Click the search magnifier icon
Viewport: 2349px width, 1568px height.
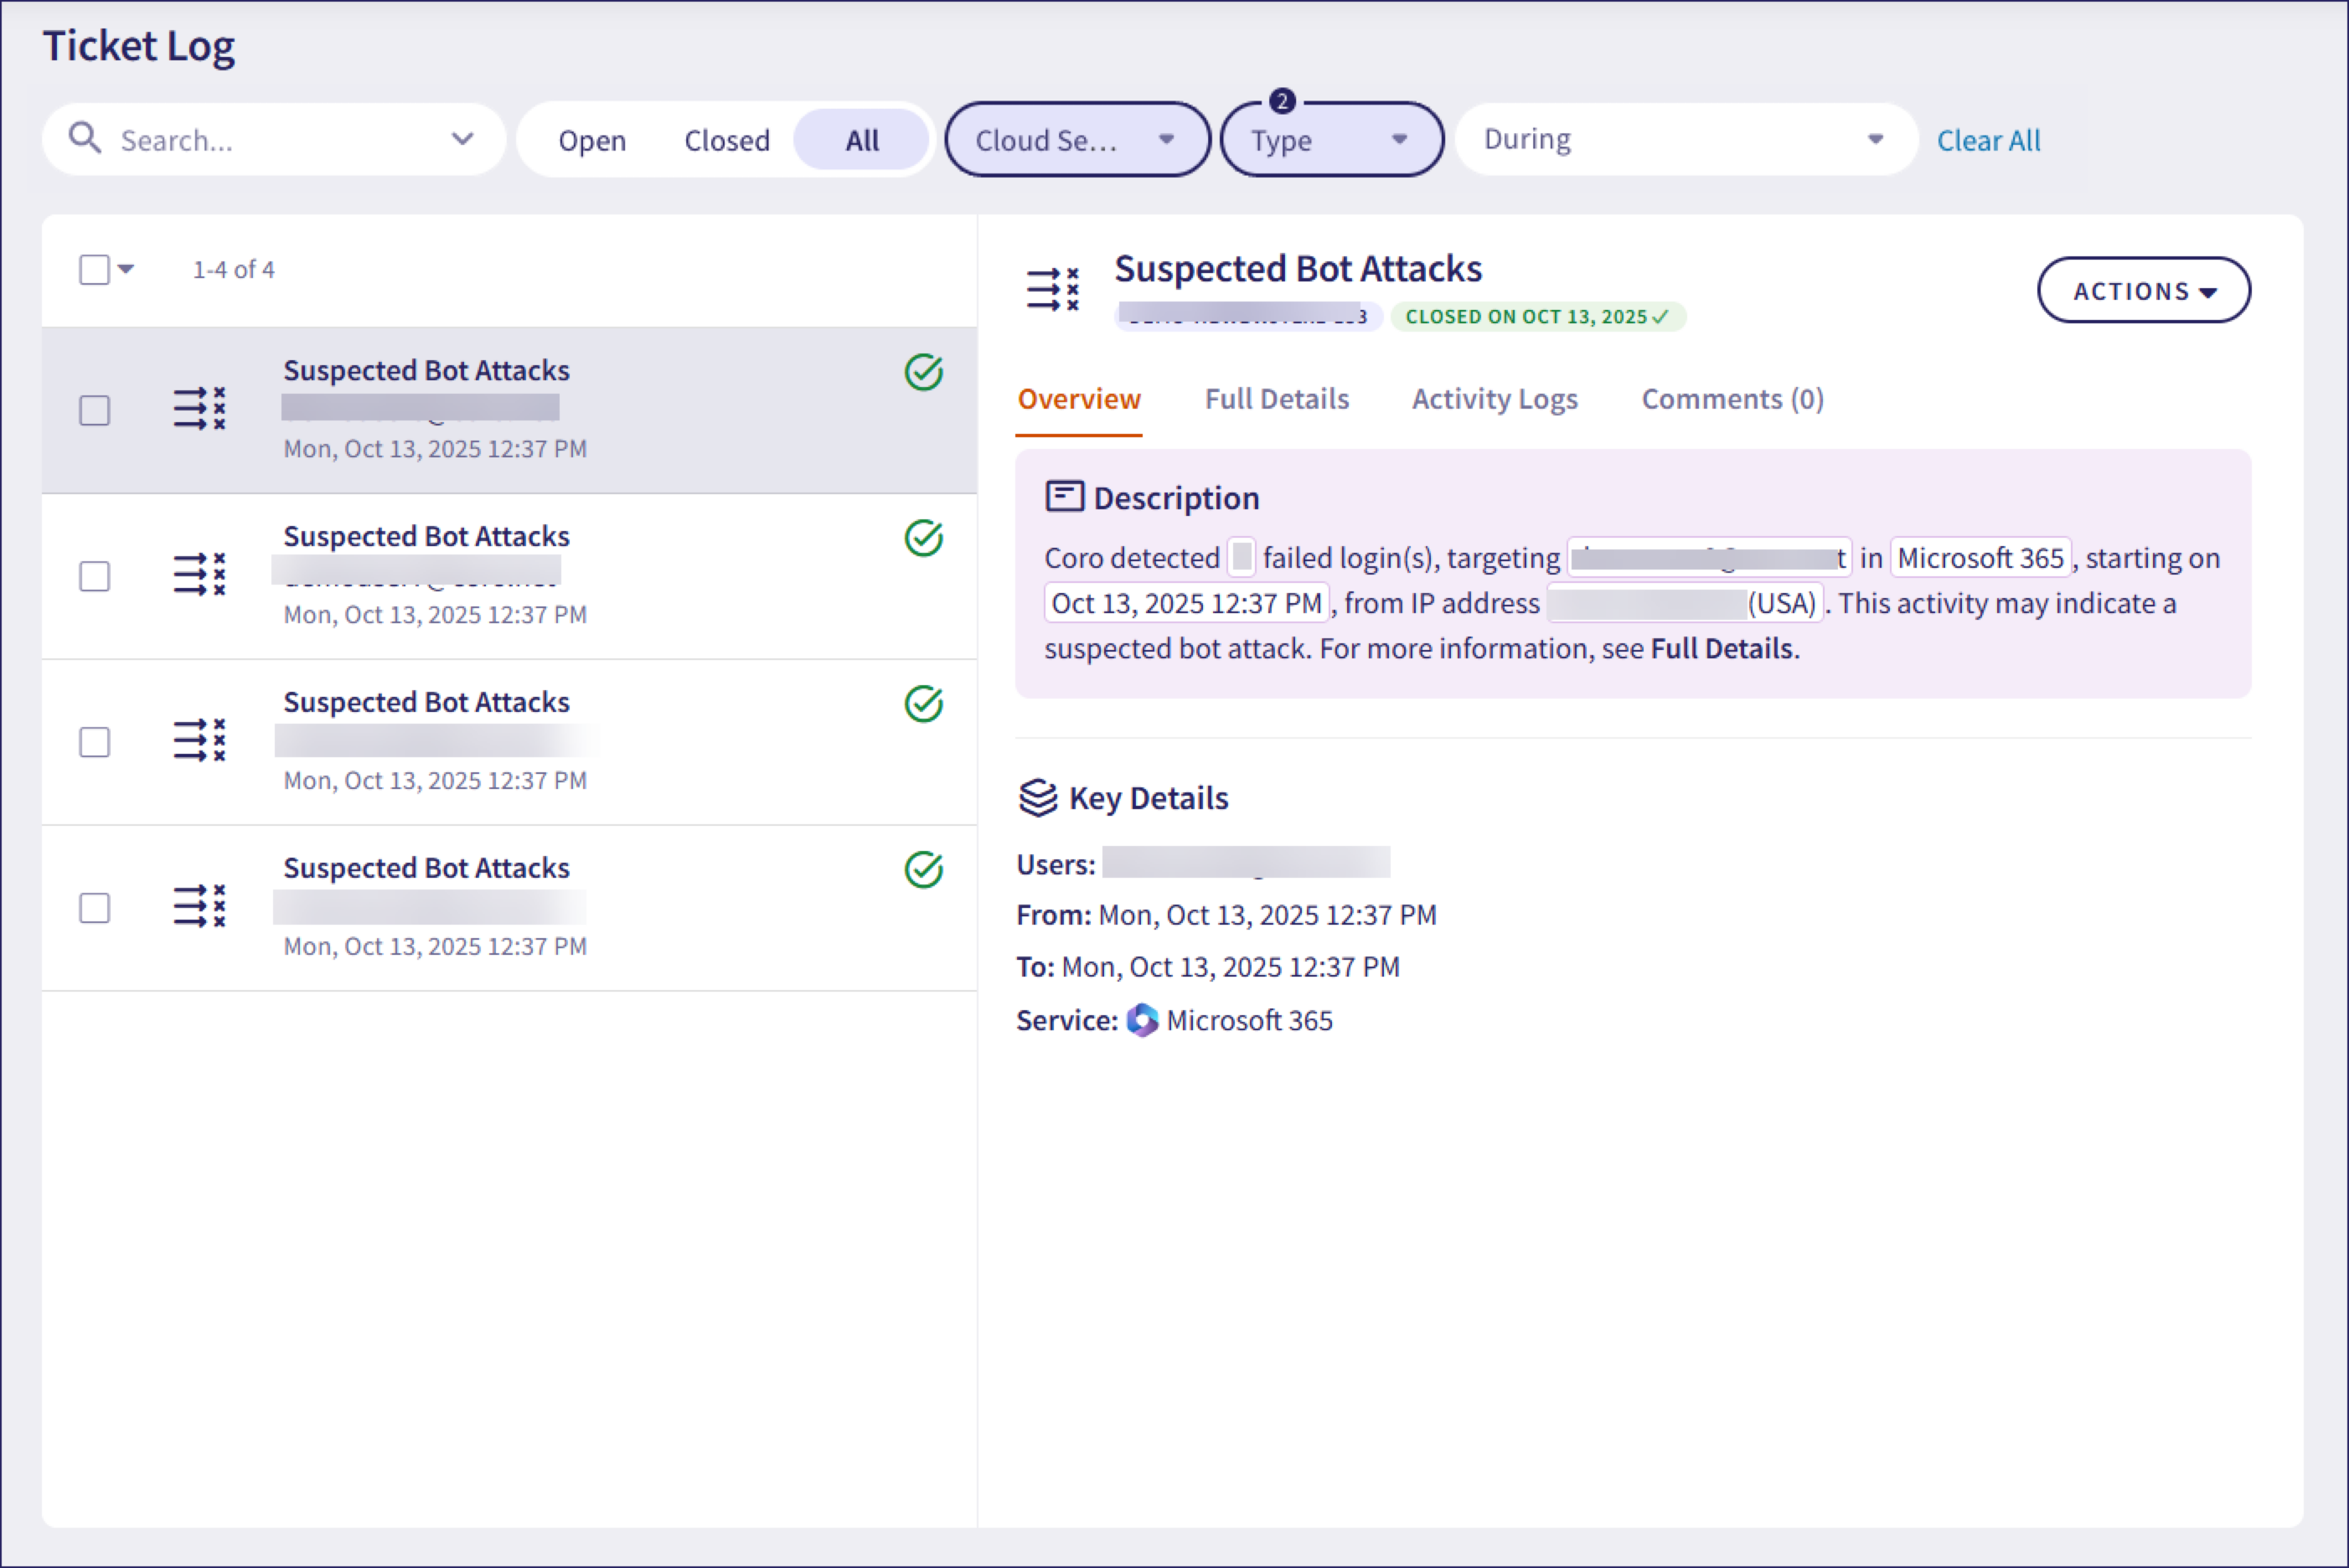point(85,138)
